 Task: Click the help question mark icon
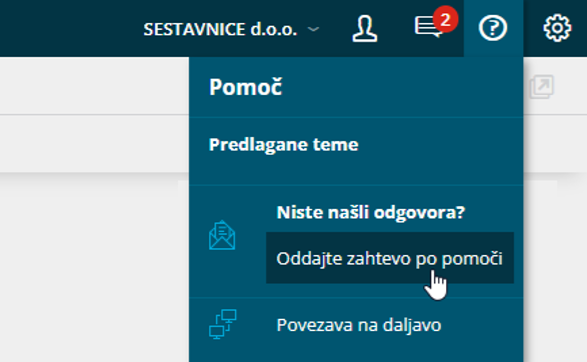(493, 28)
